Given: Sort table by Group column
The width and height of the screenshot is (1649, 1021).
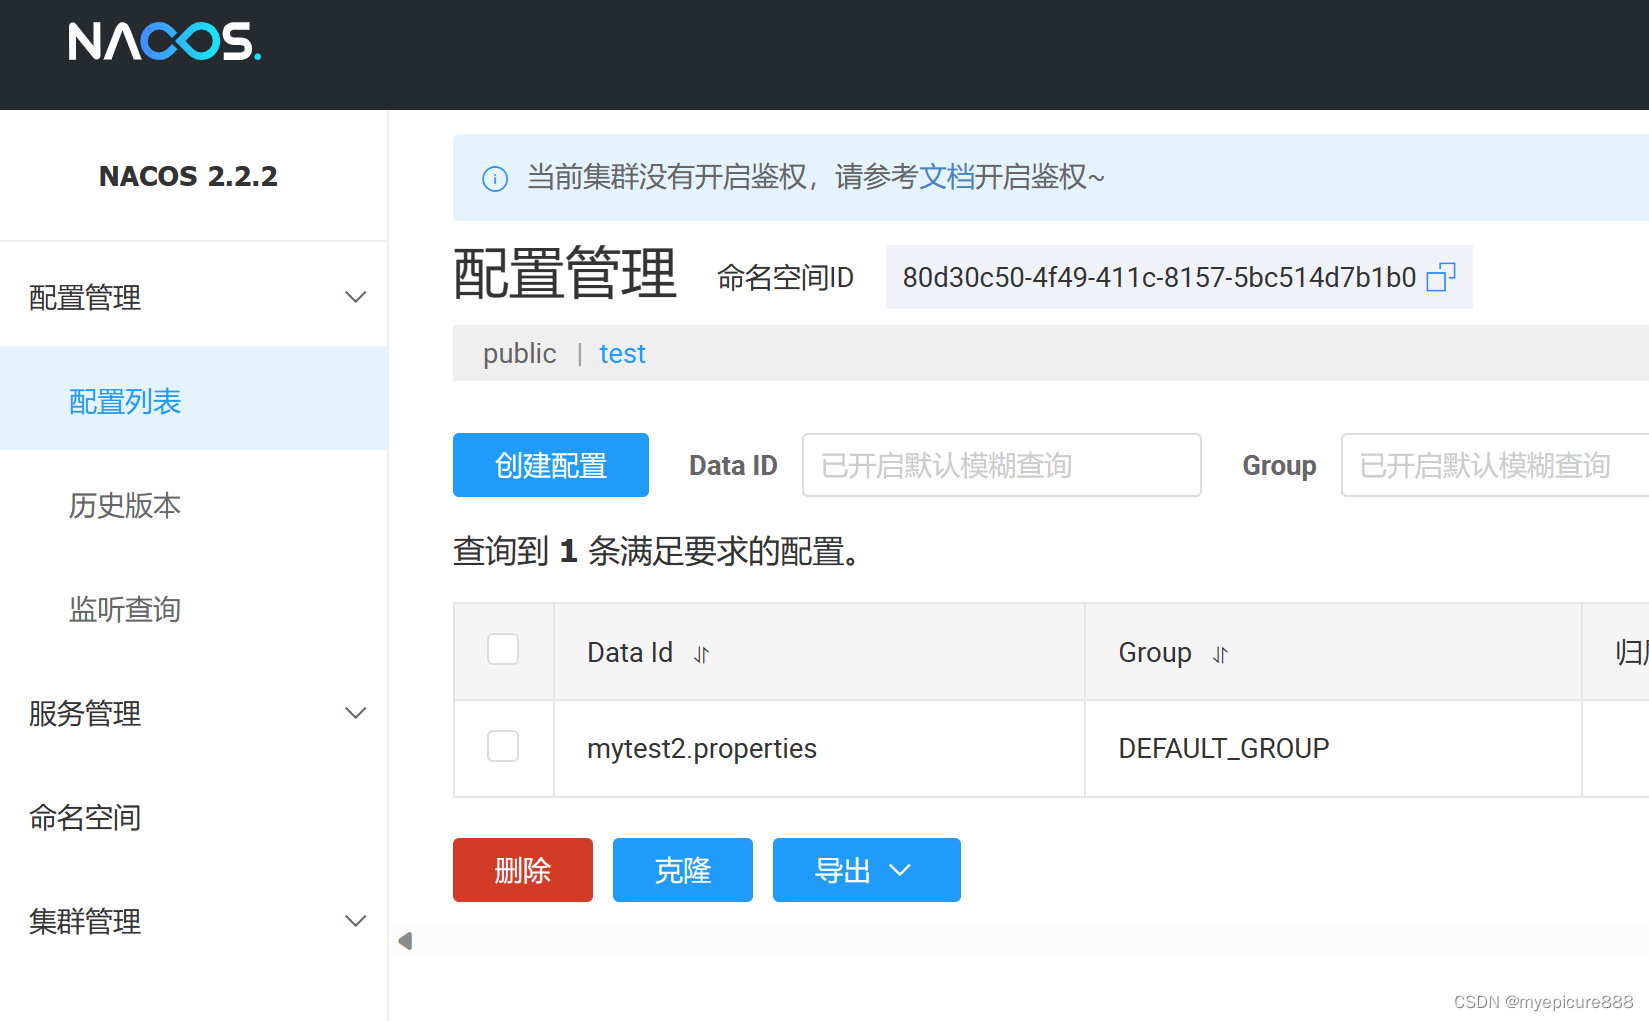Looking at the screenshot, I should click(x=1219, y=655).
